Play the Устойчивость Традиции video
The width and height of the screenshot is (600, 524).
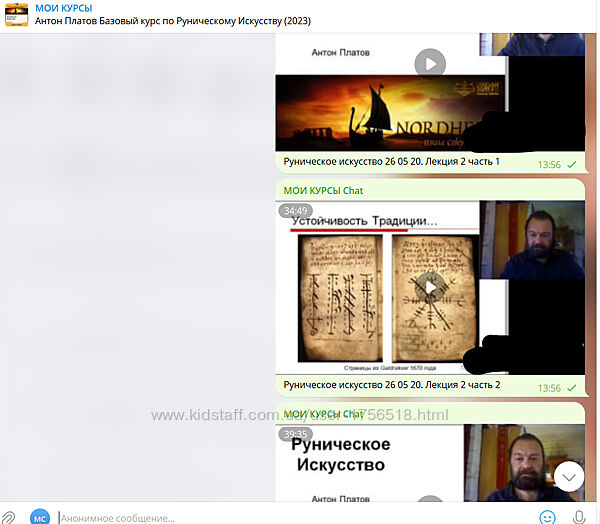coord(430,287)
